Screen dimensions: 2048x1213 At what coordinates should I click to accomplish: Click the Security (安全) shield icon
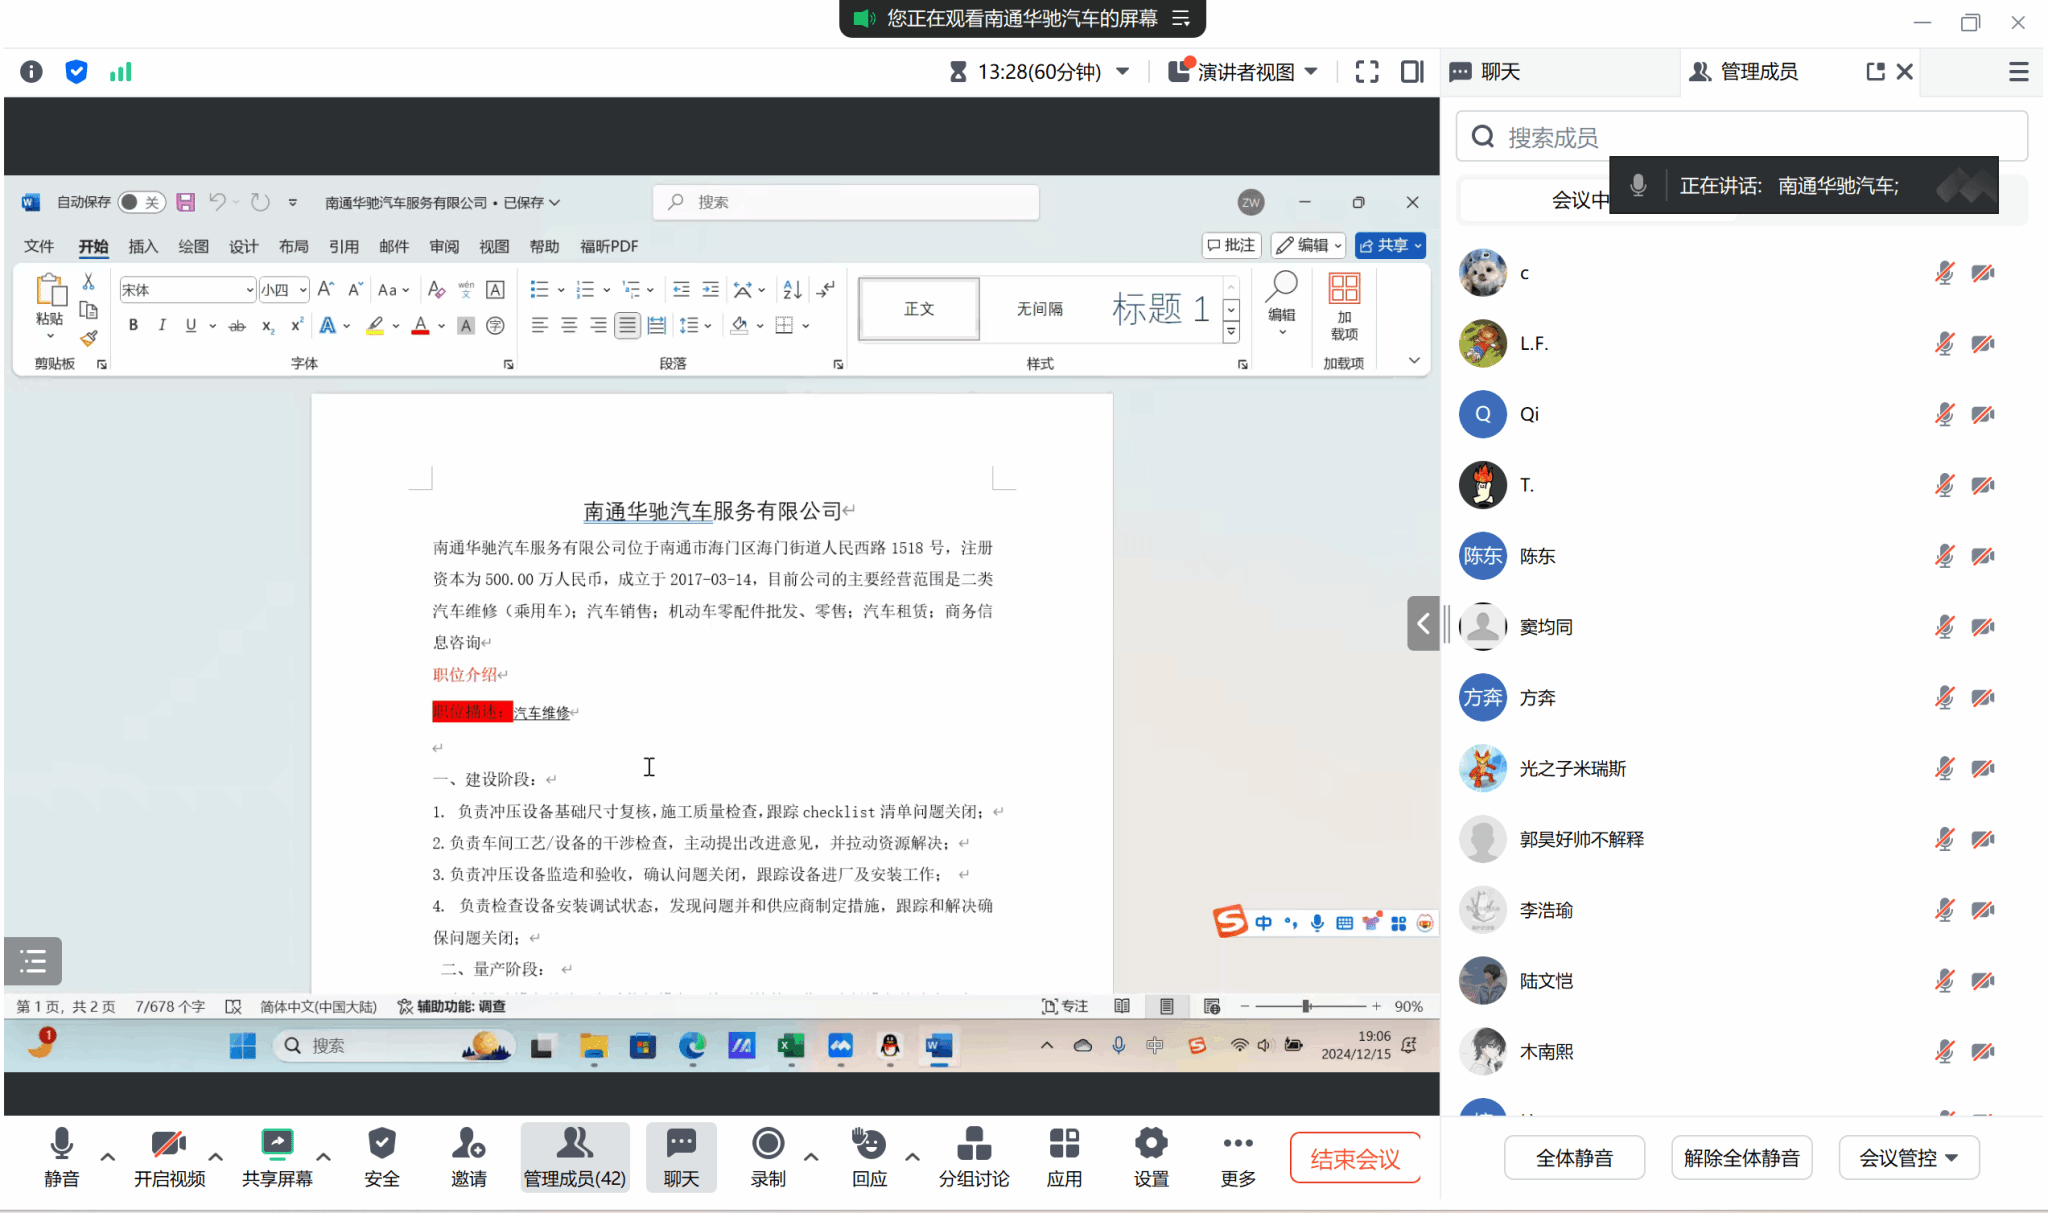pos(381,1144)
